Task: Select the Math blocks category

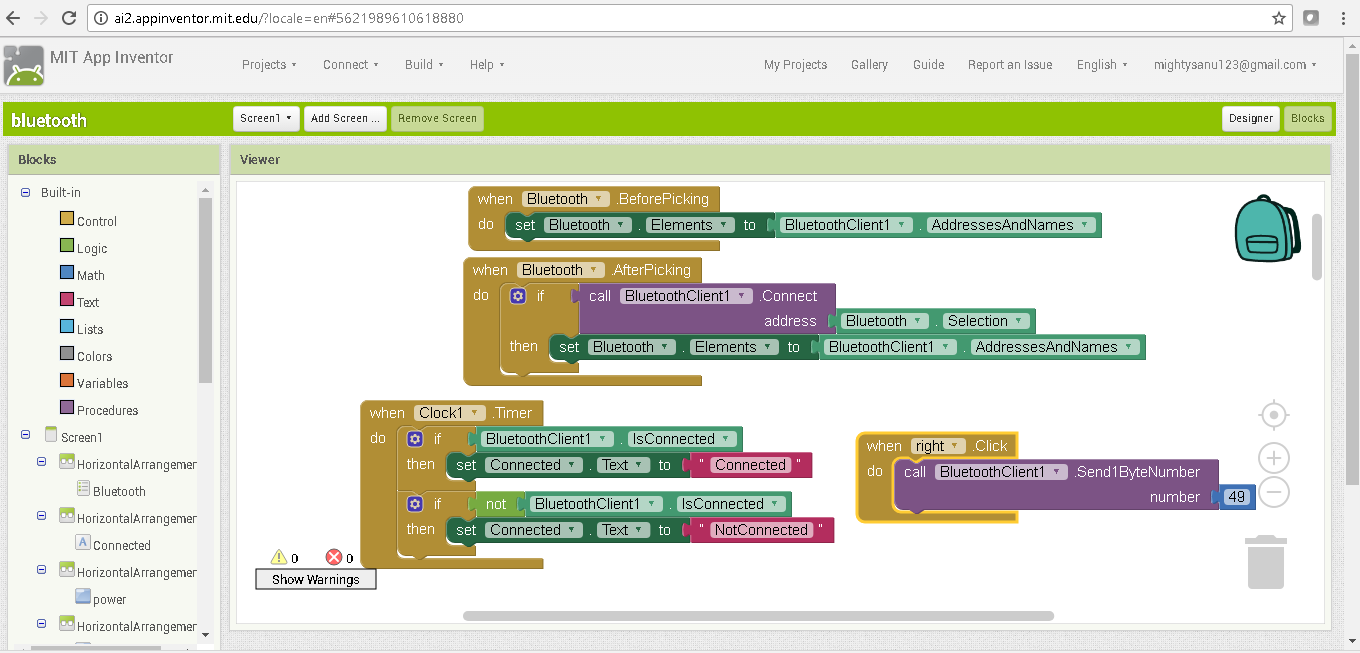Action: click(82, 275)
